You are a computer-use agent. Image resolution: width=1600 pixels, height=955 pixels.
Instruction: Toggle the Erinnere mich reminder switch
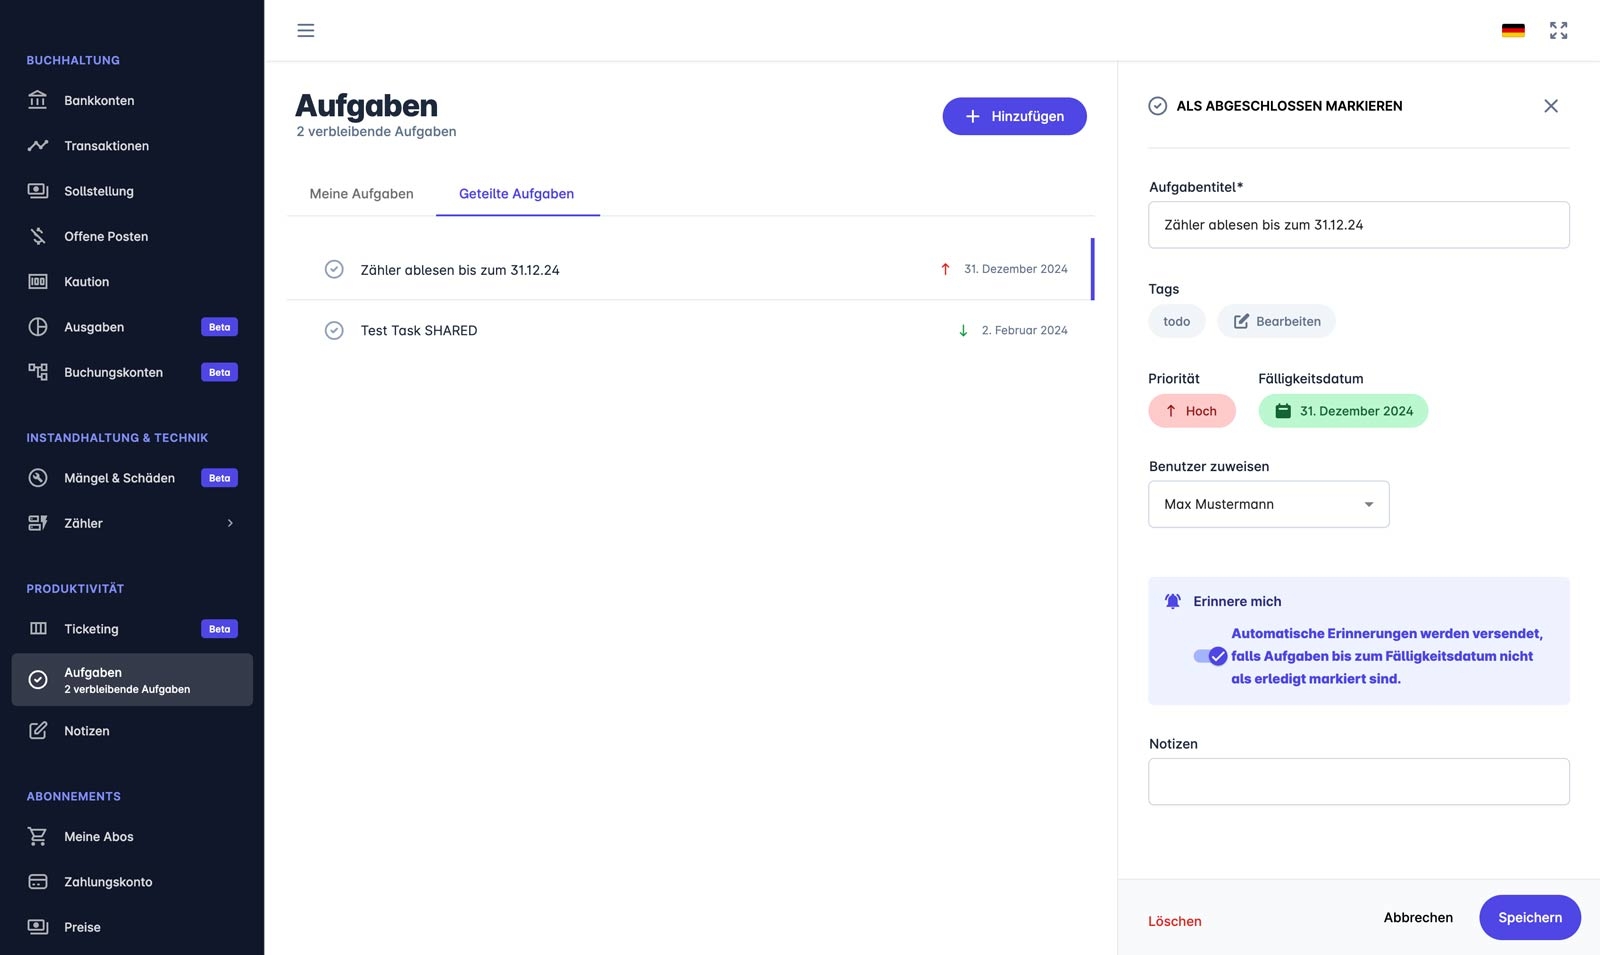[x=1210, y=656]
